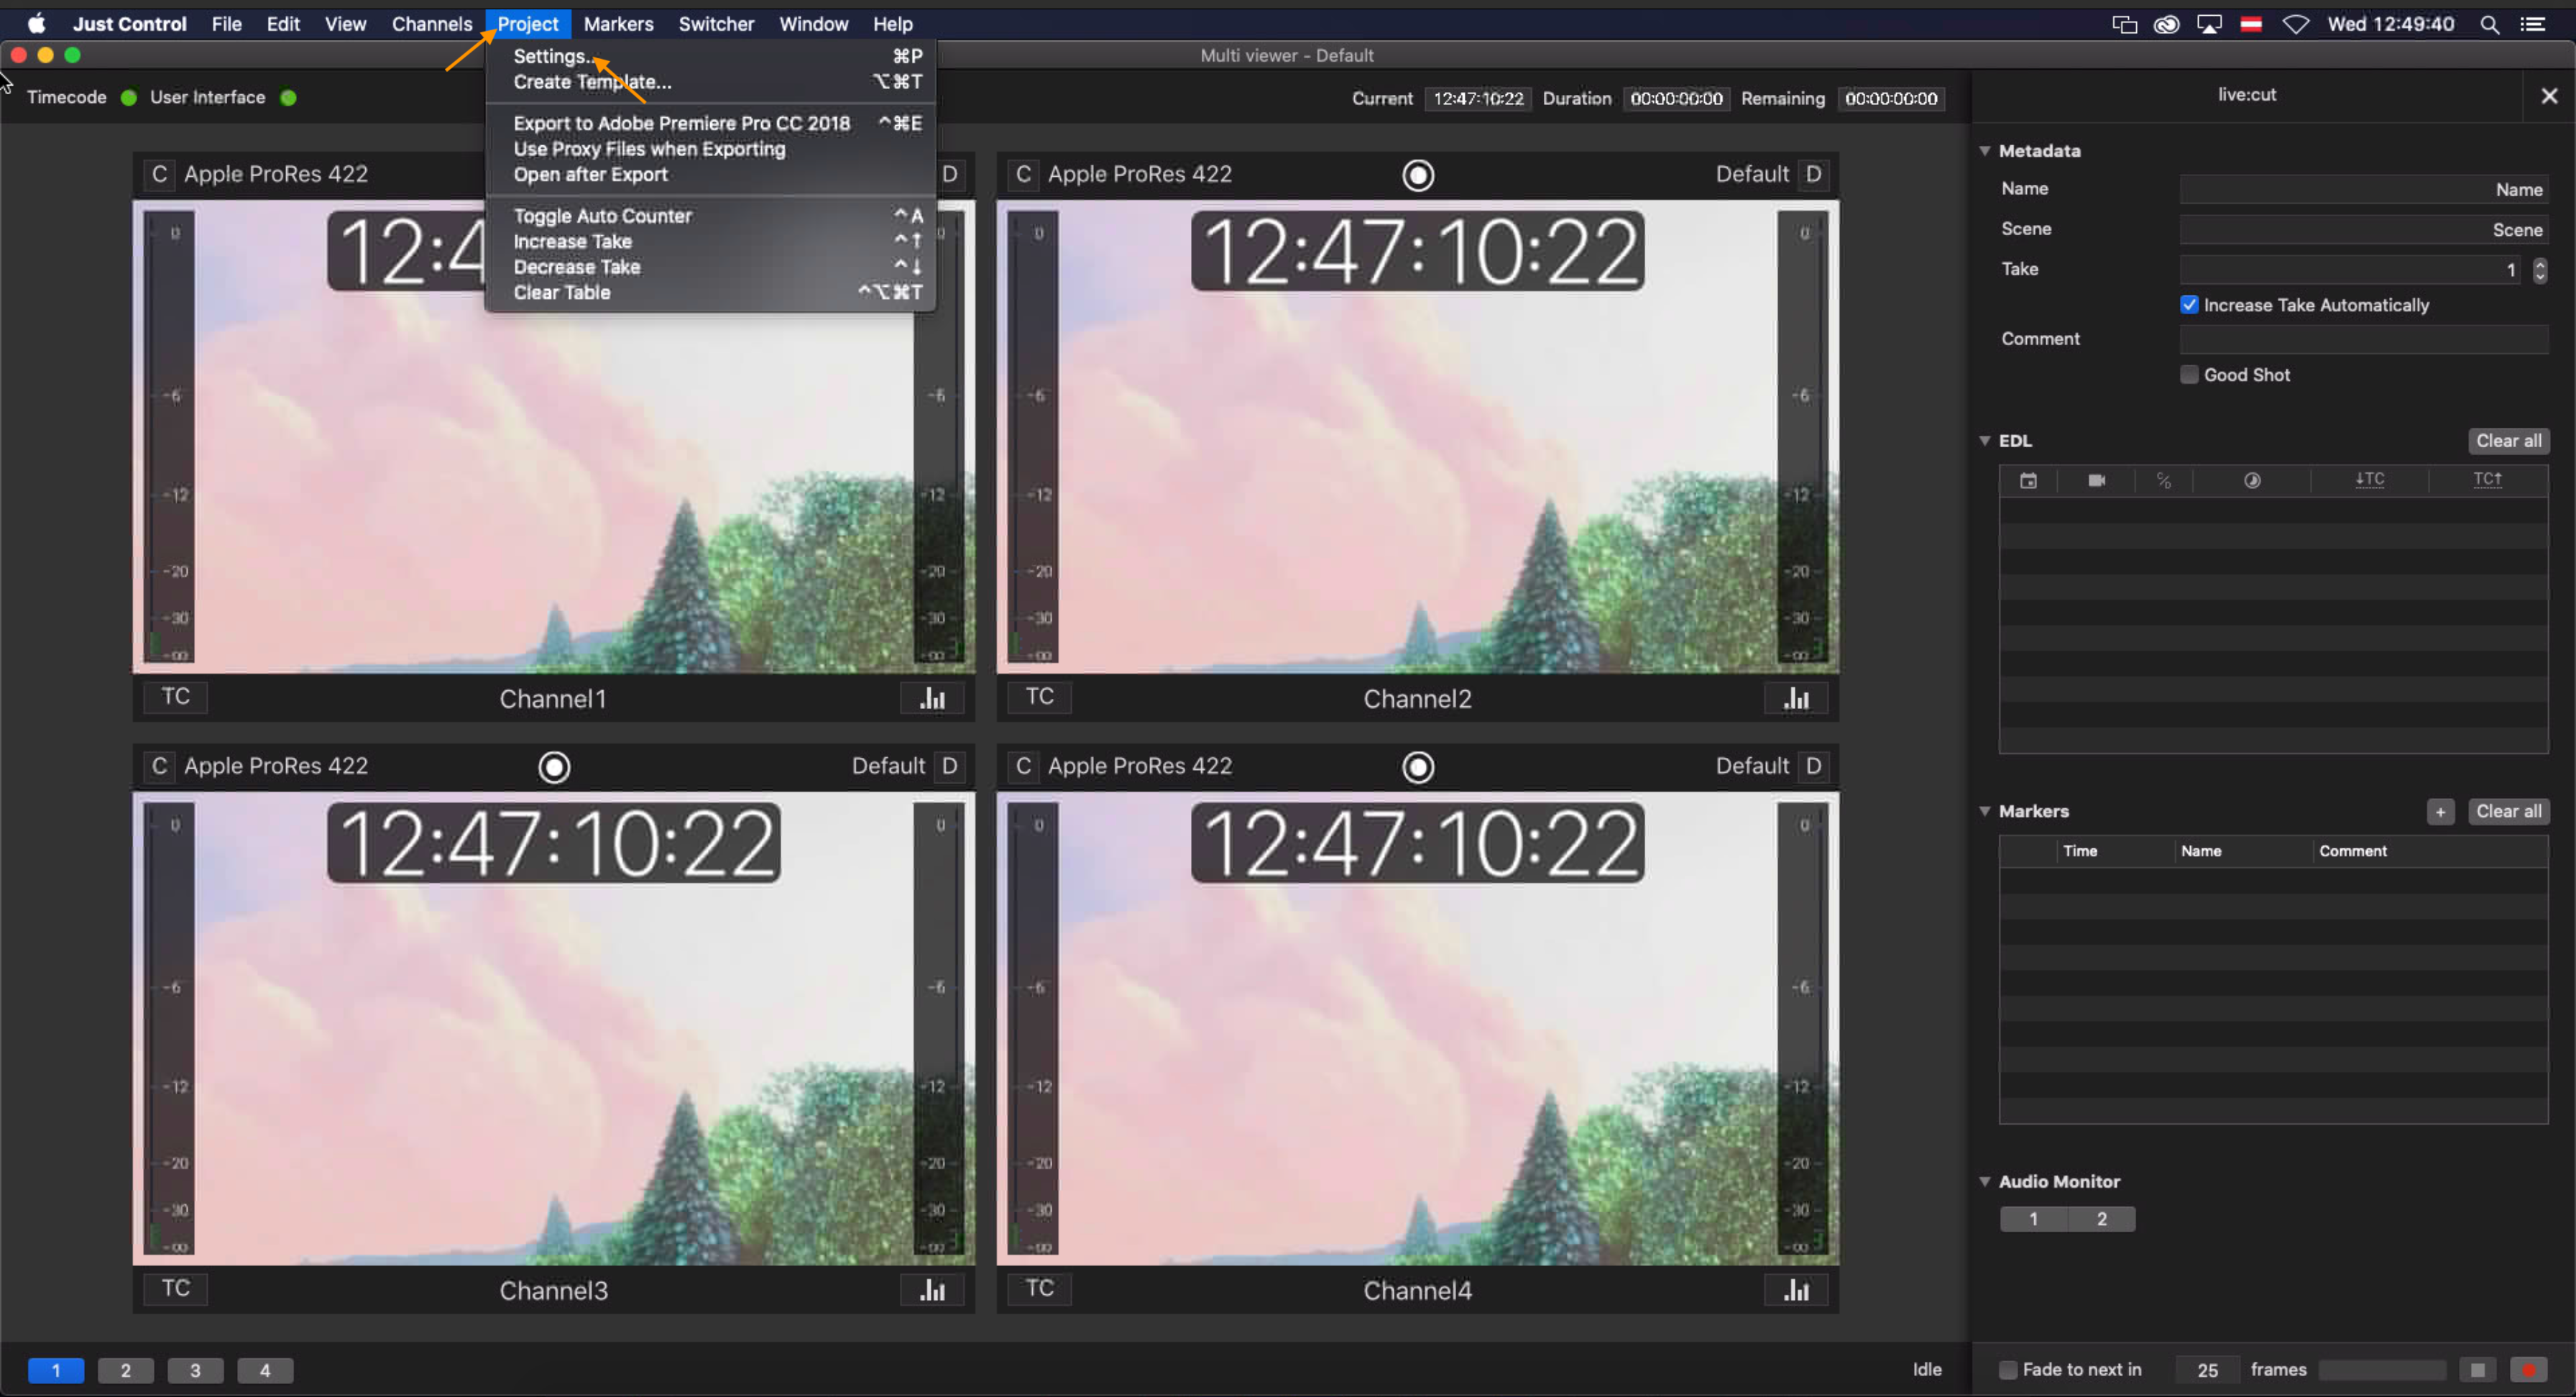Switch to viewer layout 2 button
Image resolution: width=2576 pixels, height=1397 pixels.
126,1370
